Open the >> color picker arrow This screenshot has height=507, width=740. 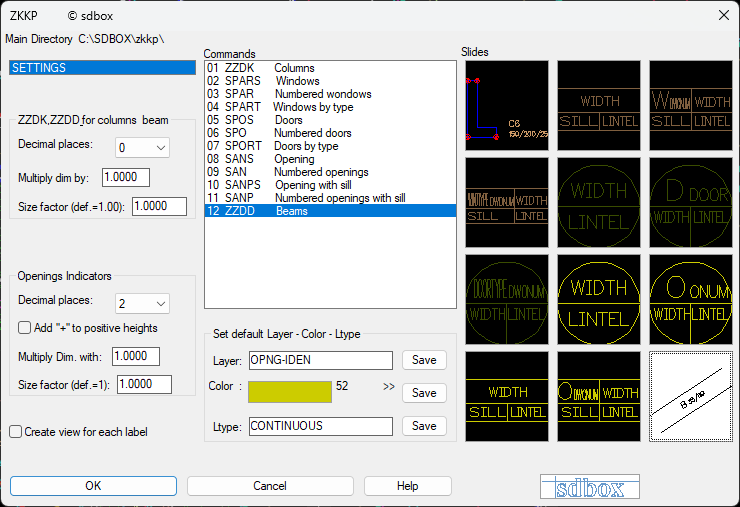(x=388, y=387)
